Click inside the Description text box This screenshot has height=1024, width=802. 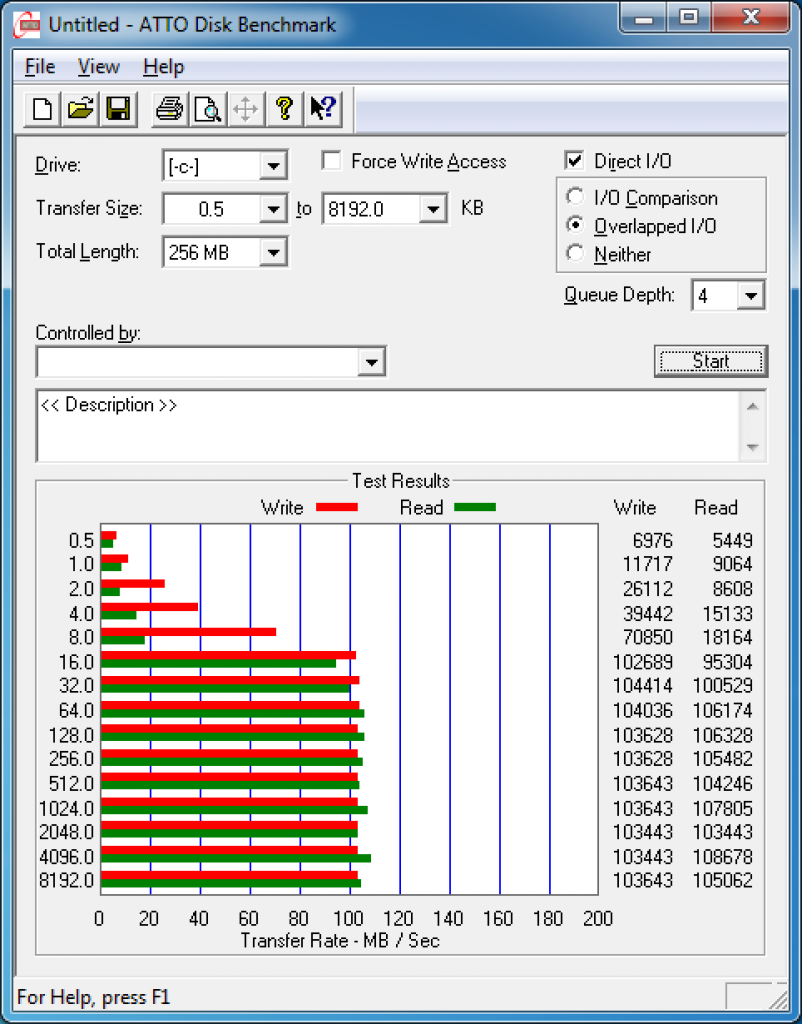pos(388,426)
